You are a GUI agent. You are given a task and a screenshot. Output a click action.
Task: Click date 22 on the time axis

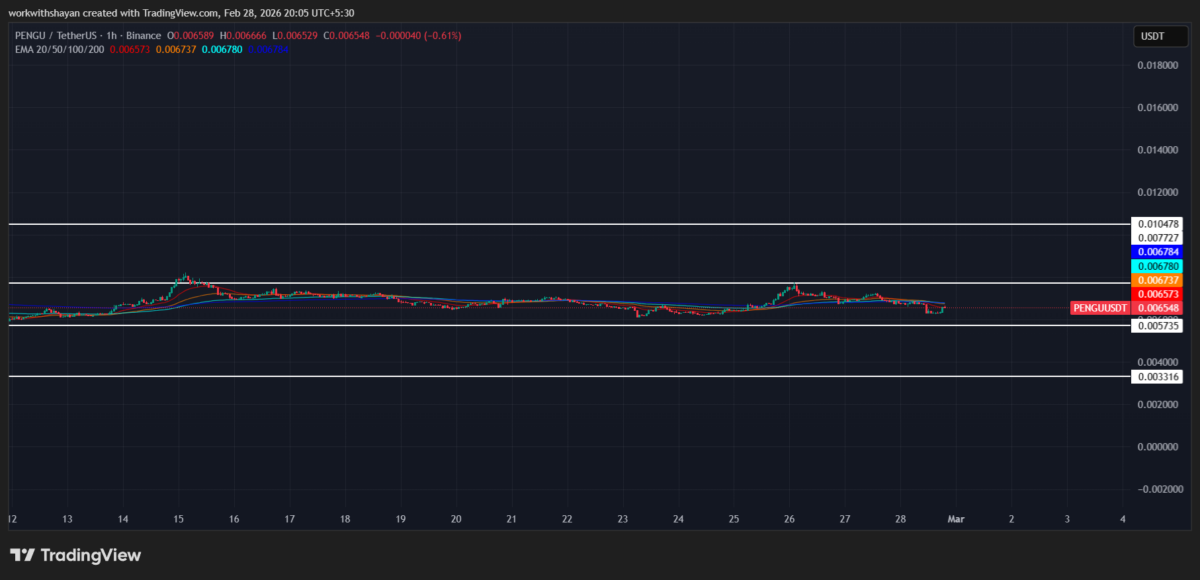tap(567, 519)
